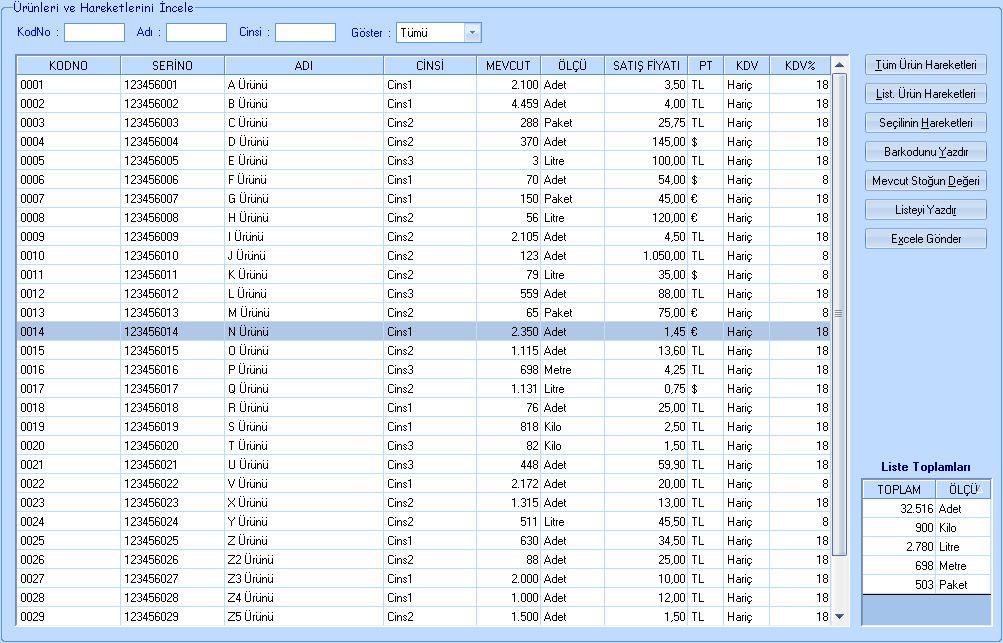Click the Cinsi filter input
1003x643 pixels.
point(305,33)
